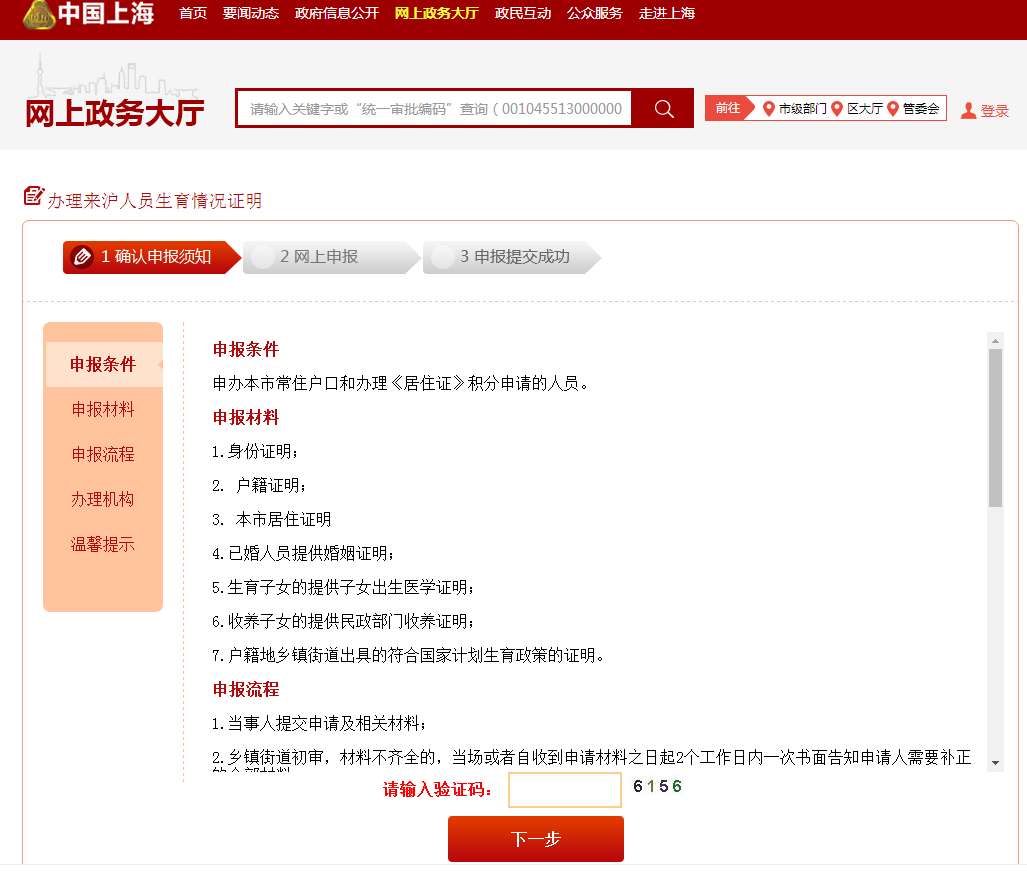
Task: Focus the verification code input box
Action: [565, 789]
